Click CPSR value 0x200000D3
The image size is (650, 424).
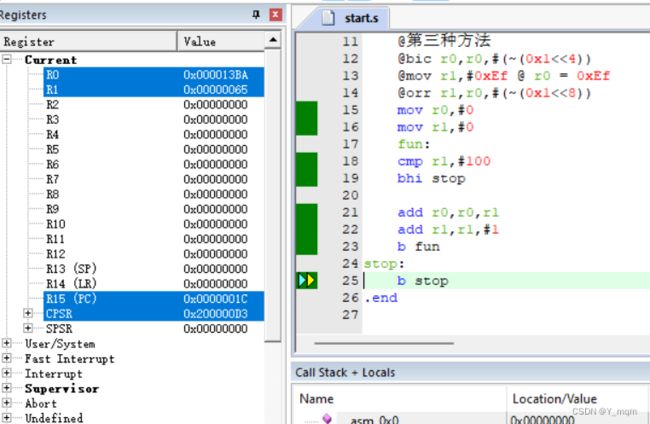216,313
